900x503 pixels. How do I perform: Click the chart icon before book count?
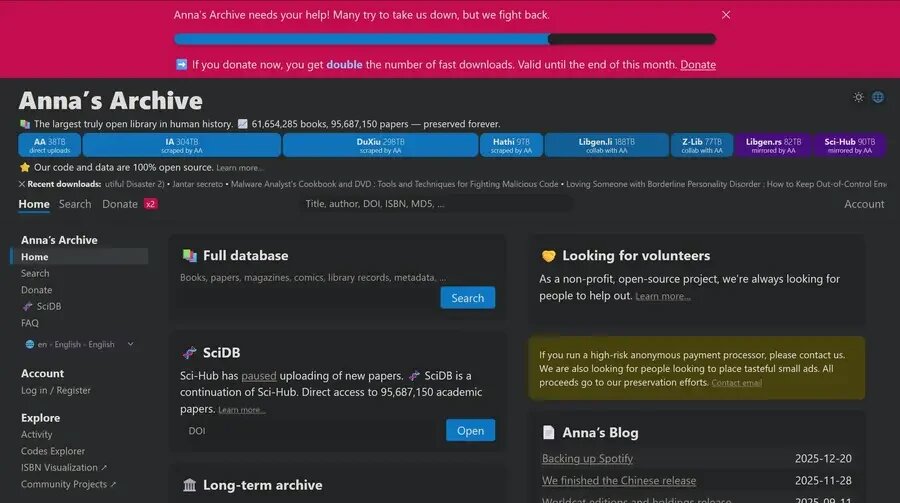point(243,124)
